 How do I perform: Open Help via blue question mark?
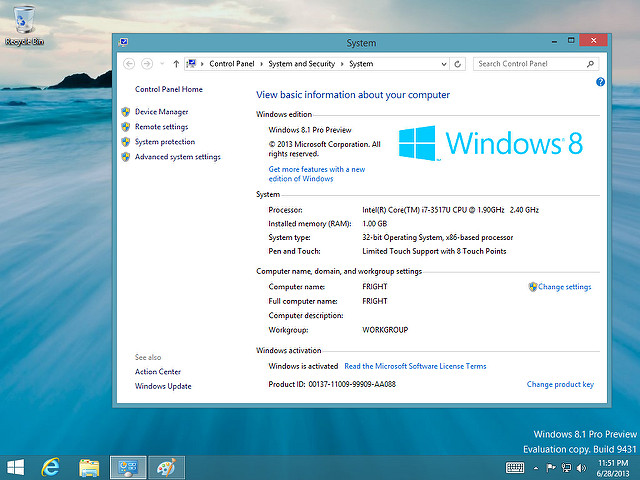tap(600, 82)
